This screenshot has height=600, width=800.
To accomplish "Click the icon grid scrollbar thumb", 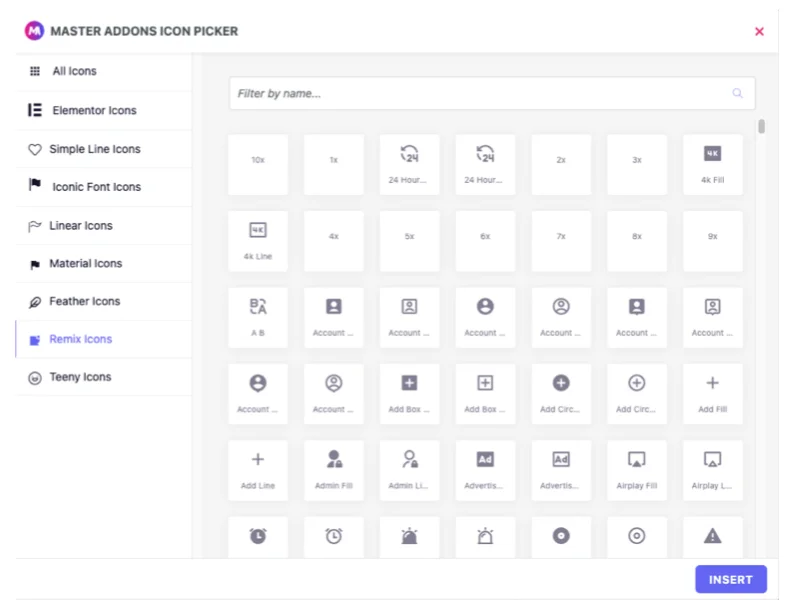I will [x=761, y=126].
